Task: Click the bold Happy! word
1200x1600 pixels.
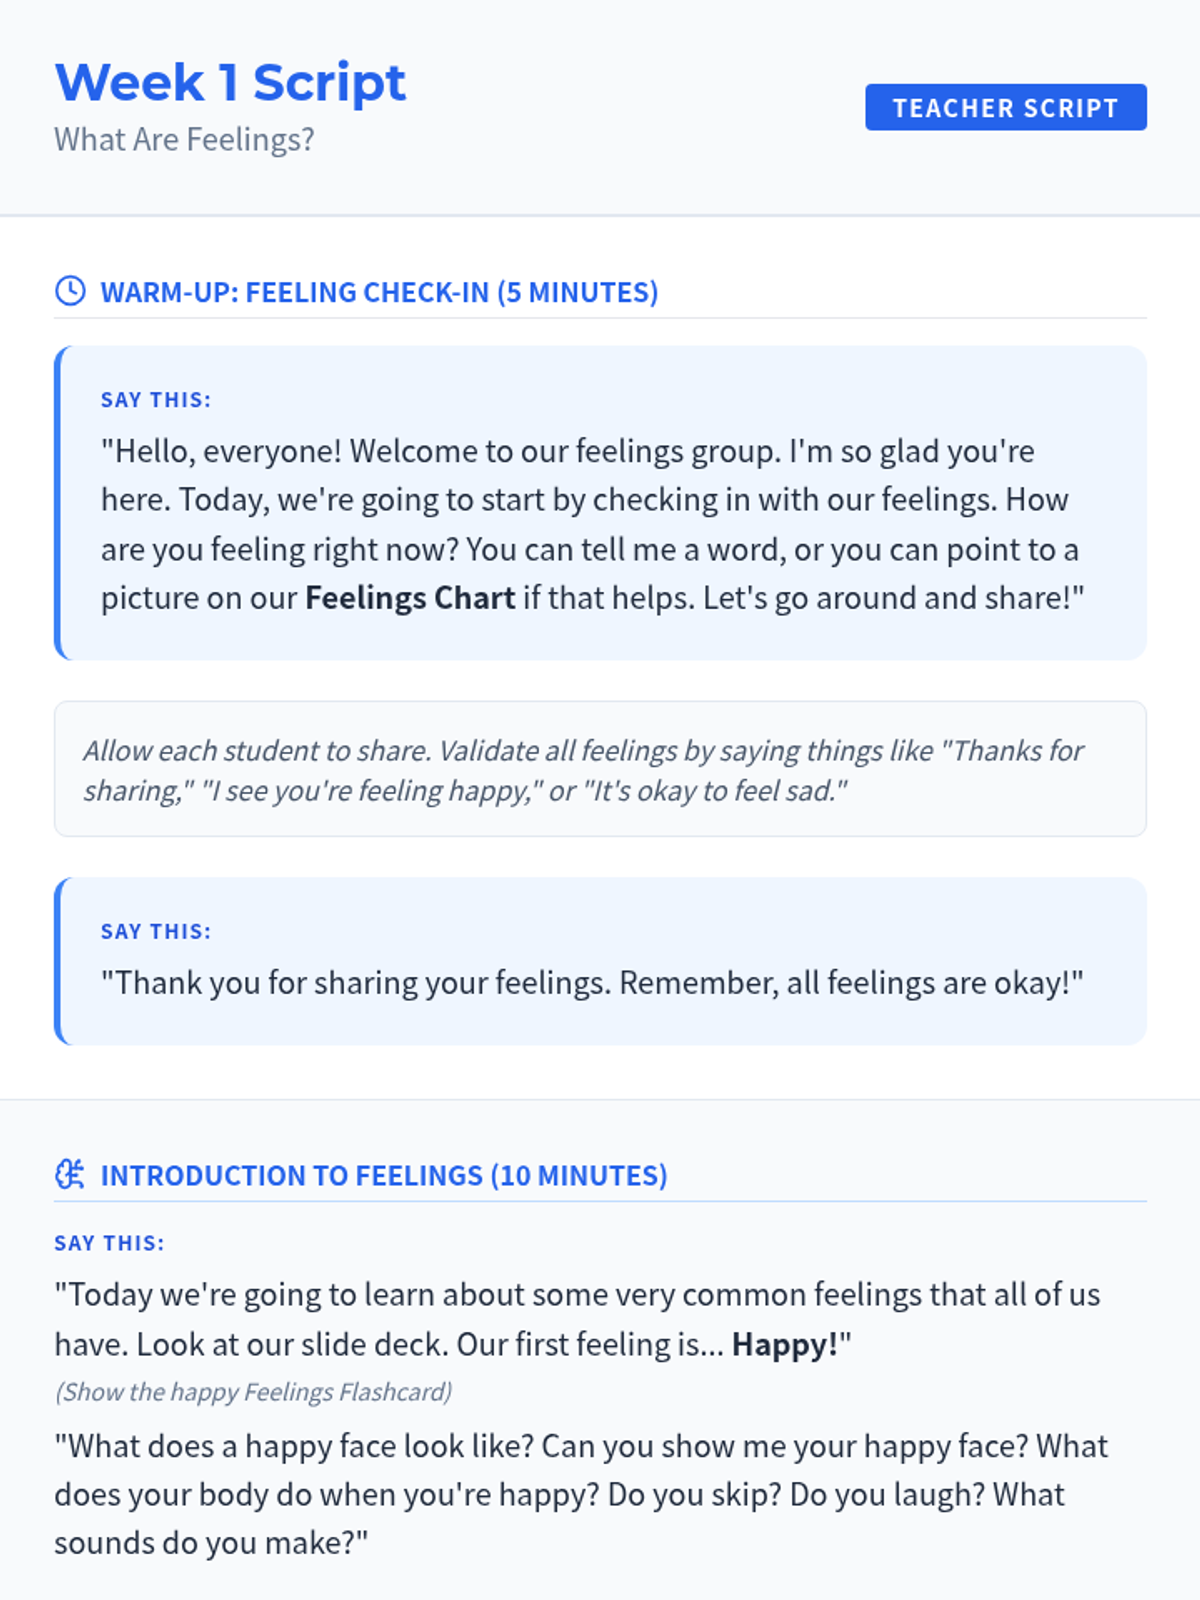Action: [785, 1344]
